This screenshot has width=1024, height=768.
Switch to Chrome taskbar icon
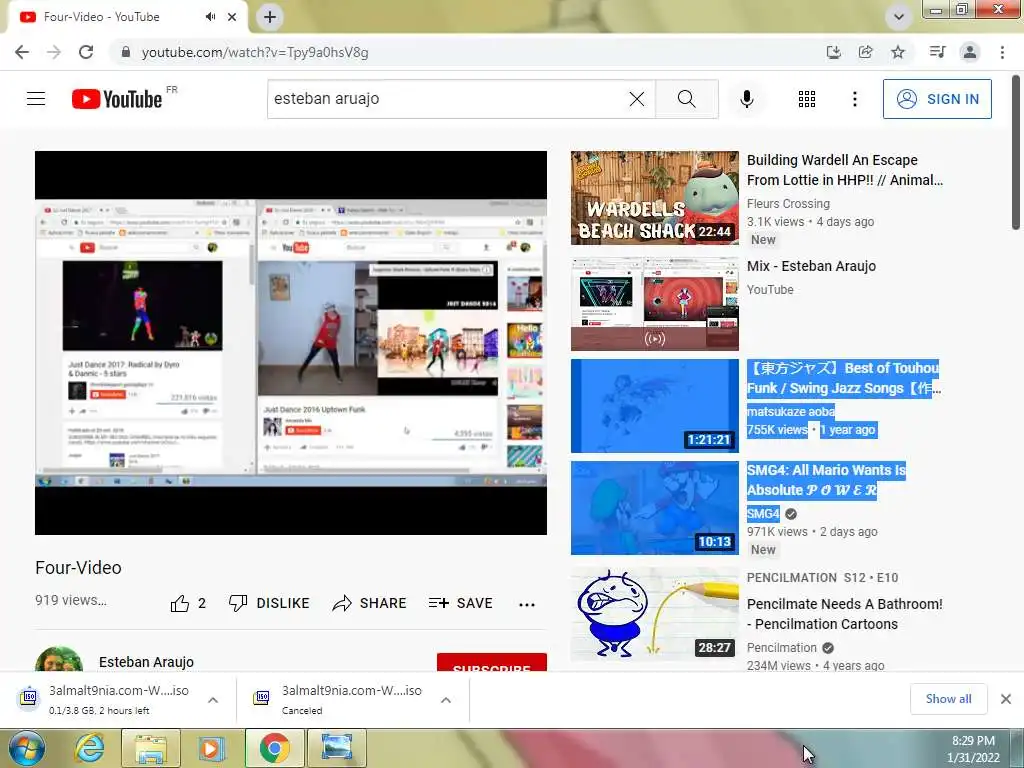tap(274, 748)
